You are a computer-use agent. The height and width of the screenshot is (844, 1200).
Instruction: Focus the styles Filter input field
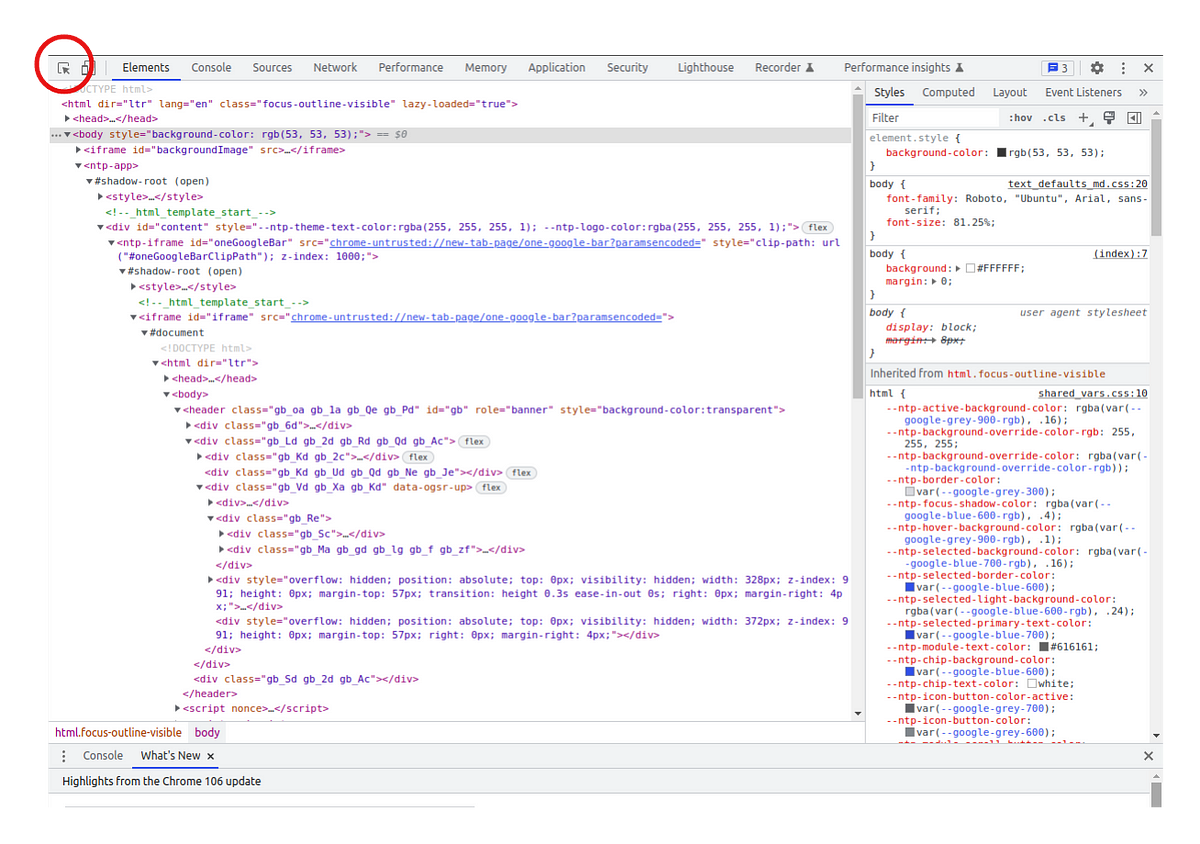click(933, 118)
